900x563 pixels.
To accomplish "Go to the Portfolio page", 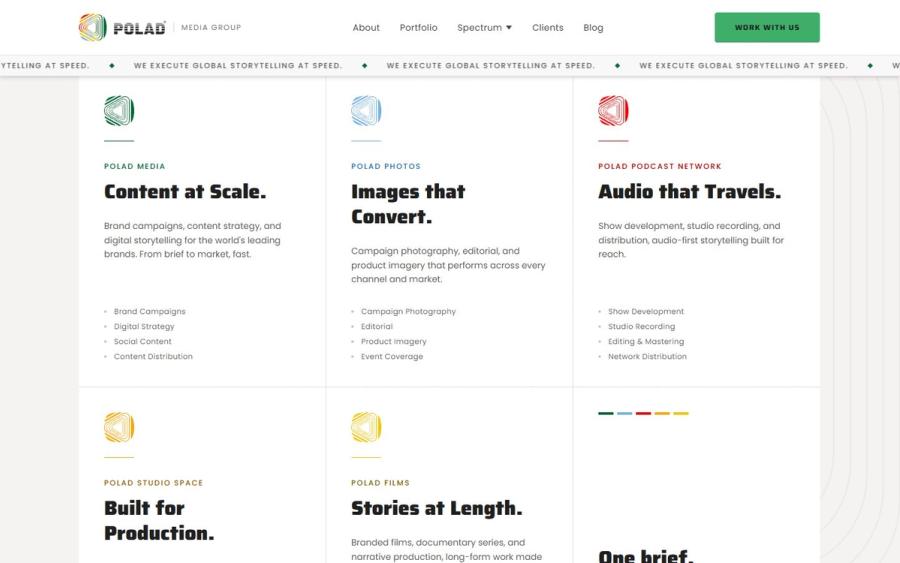I will (418, 28).
